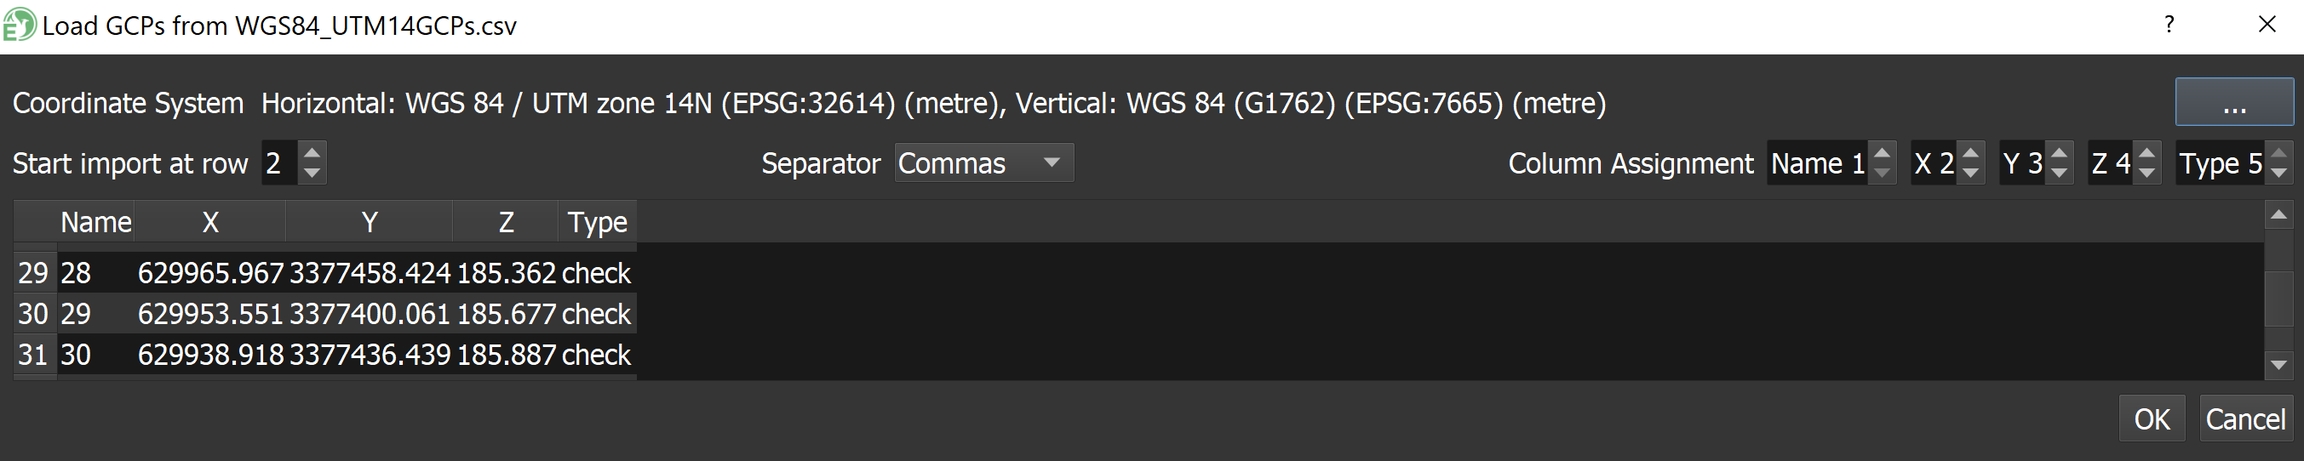This screenshot has width=2304, height=461.
Task: Click the question mark help icon
Action: [x=2169, y=25]
